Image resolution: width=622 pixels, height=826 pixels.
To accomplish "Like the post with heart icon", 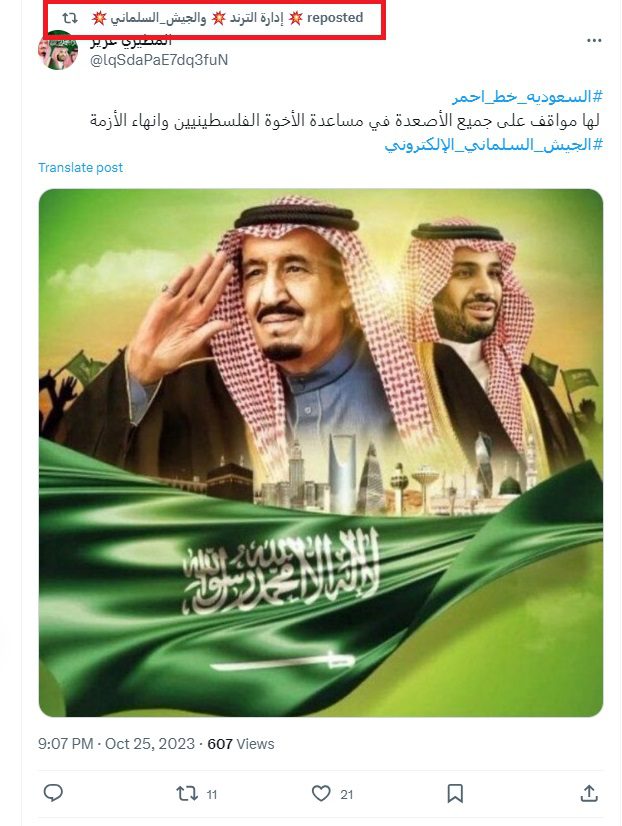I will (321, 793).
